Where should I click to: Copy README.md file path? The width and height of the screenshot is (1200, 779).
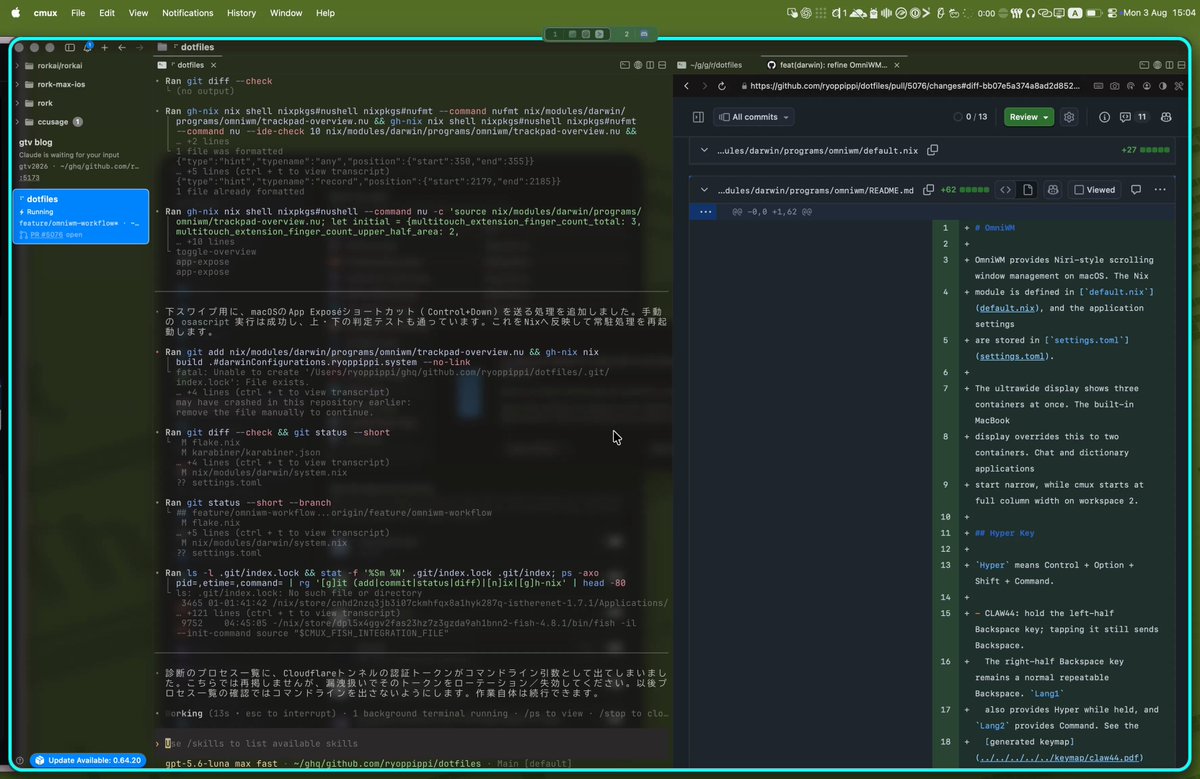928,190
